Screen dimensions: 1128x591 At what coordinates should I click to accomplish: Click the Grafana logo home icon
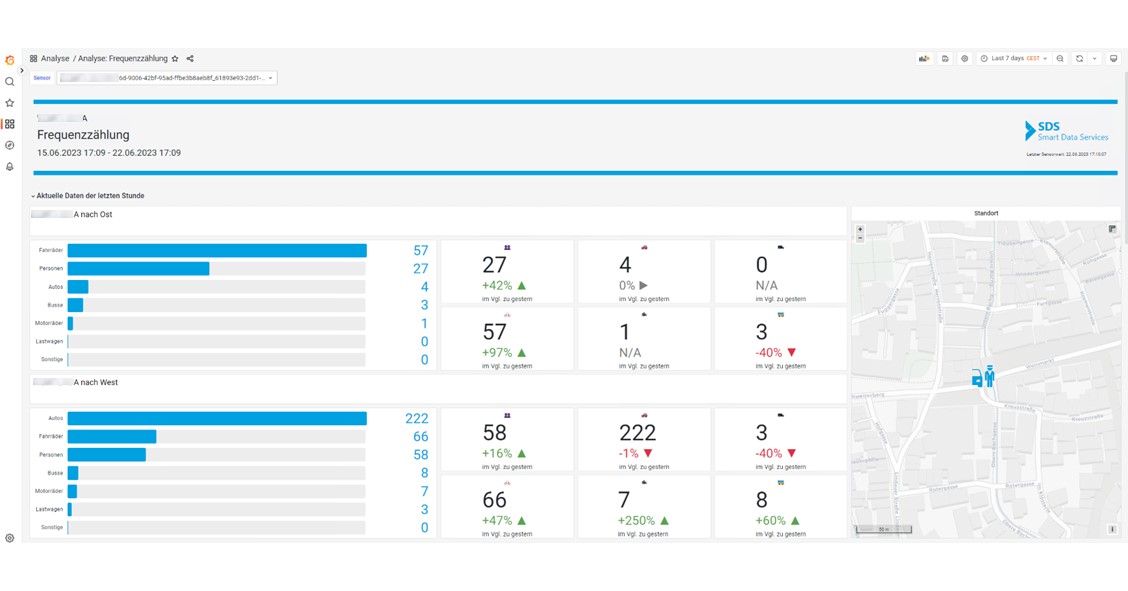(x=10, y=60)
